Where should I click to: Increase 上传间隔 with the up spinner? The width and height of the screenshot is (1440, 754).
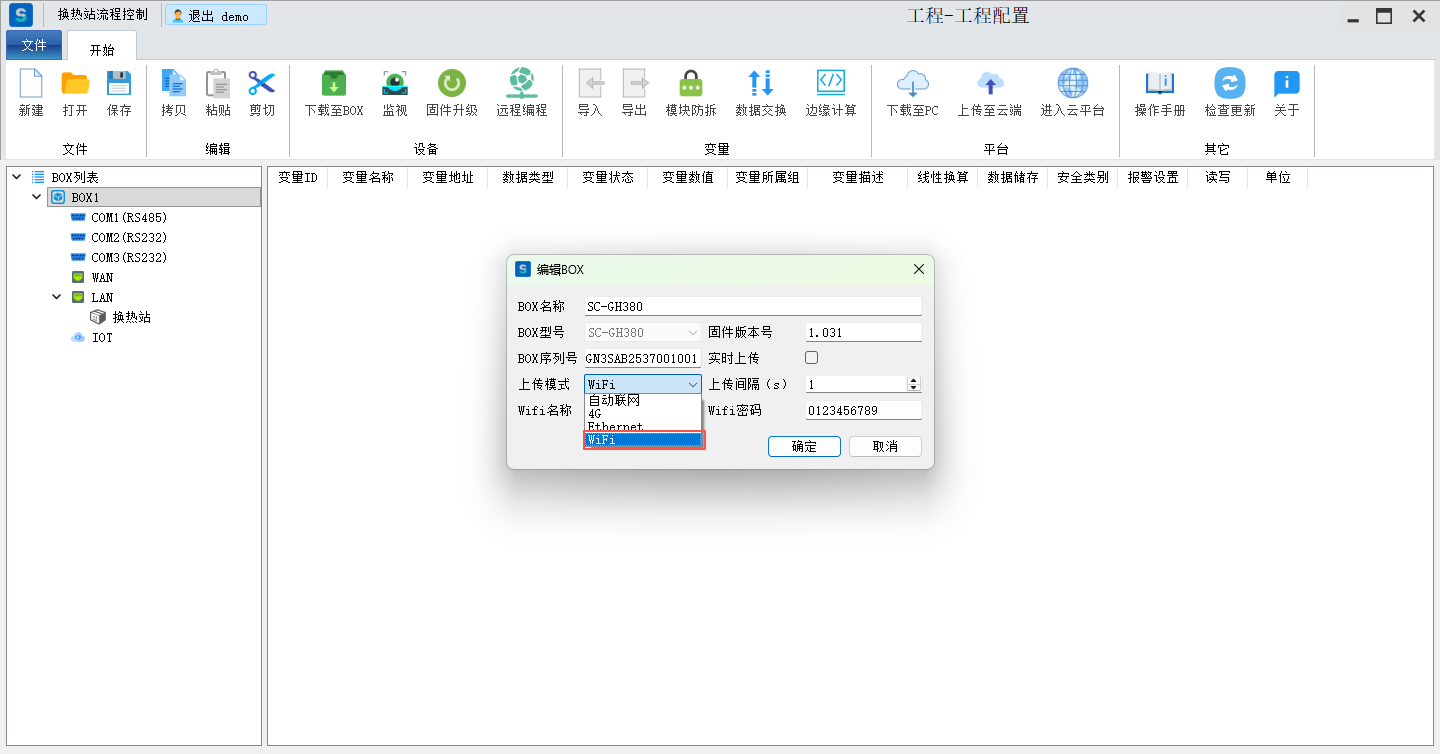click(912, 380)
